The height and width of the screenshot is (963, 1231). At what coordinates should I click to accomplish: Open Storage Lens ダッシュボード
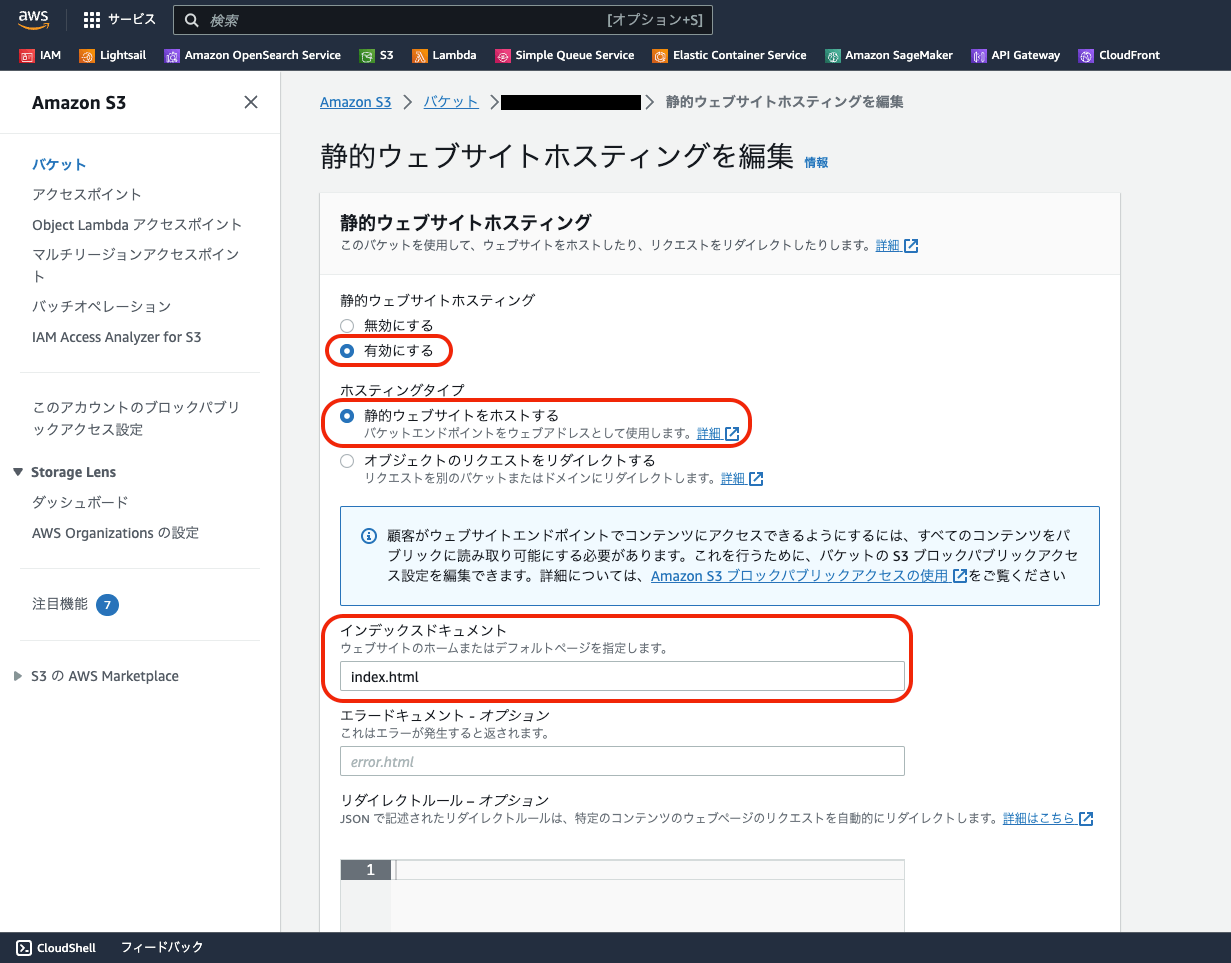coord(80,502)
